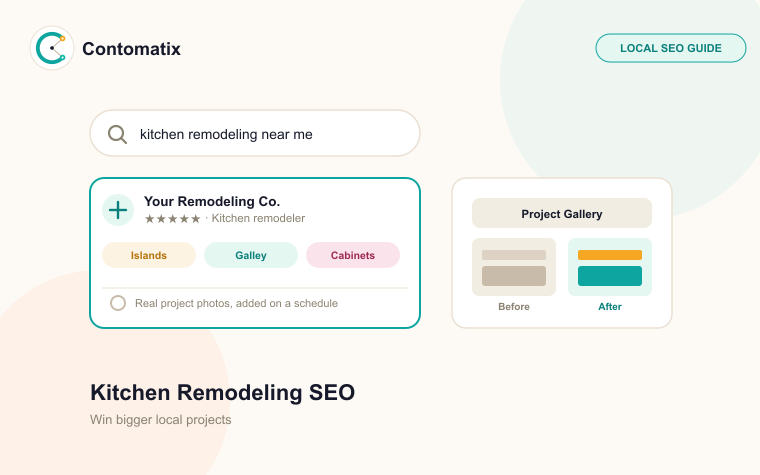Click the Contomatix circular logo icon
The width and height of the screenshot is (760, 475).
[x=52, y=48]
